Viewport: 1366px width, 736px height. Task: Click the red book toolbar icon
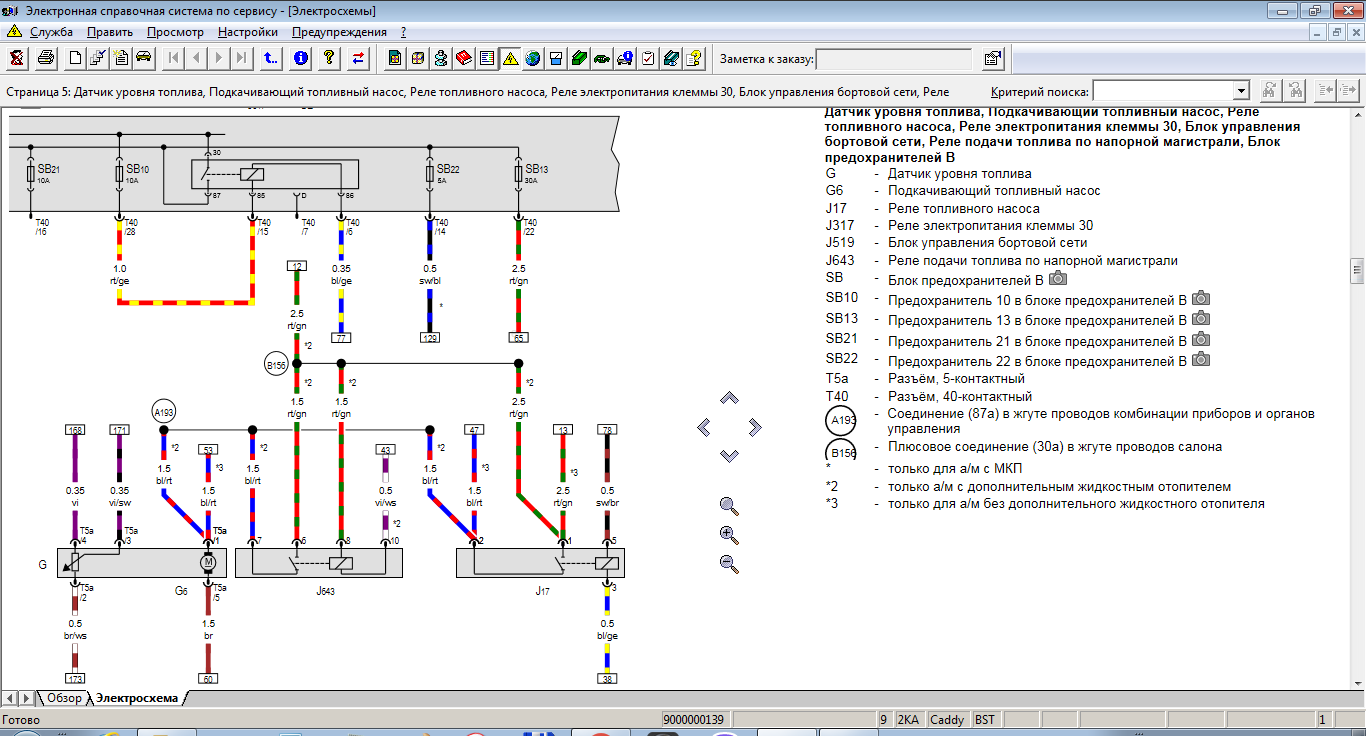pos(464,58)
